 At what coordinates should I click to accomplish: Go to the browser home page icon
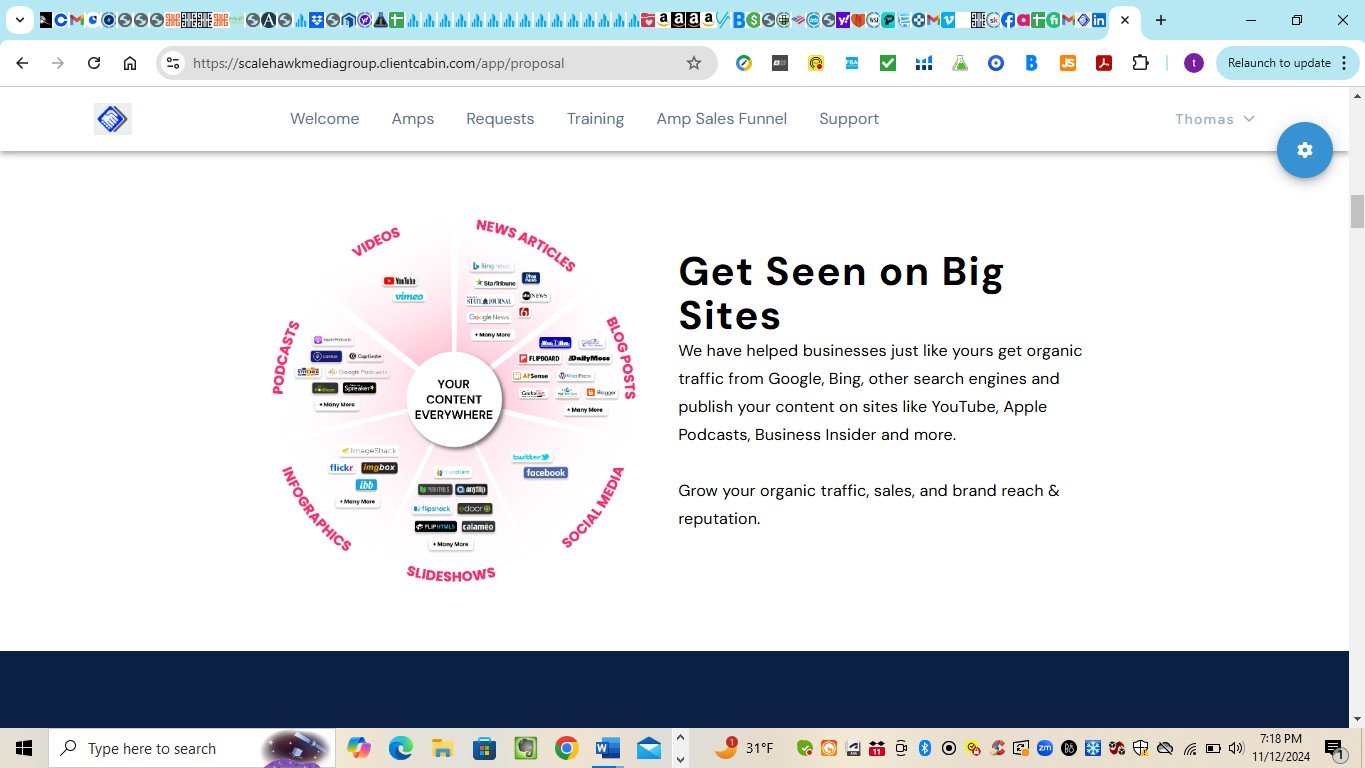pos(130,63)
